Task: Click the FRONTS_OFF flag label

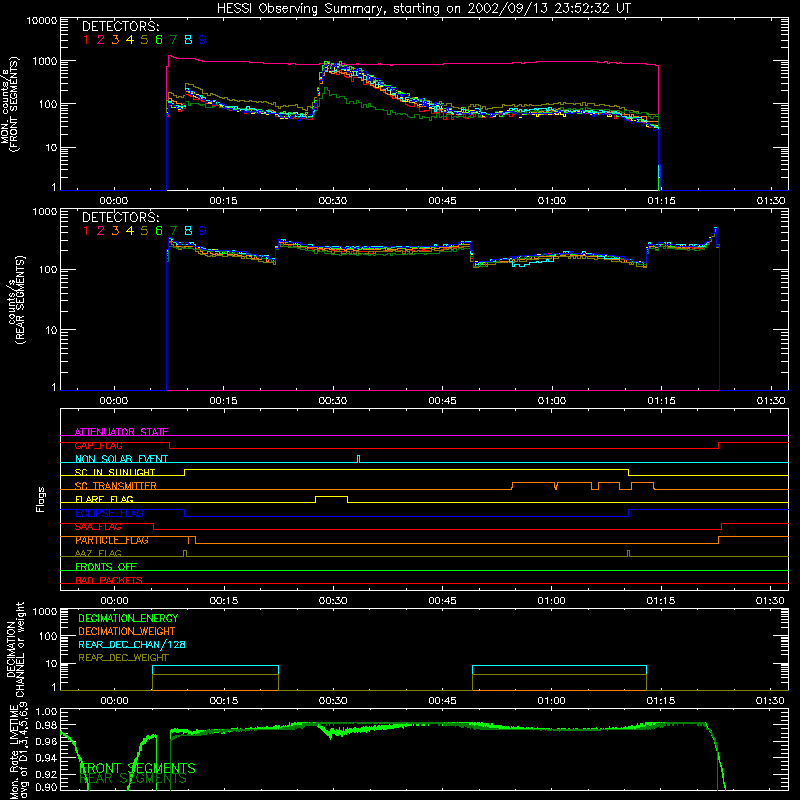Action: (106, 567)
